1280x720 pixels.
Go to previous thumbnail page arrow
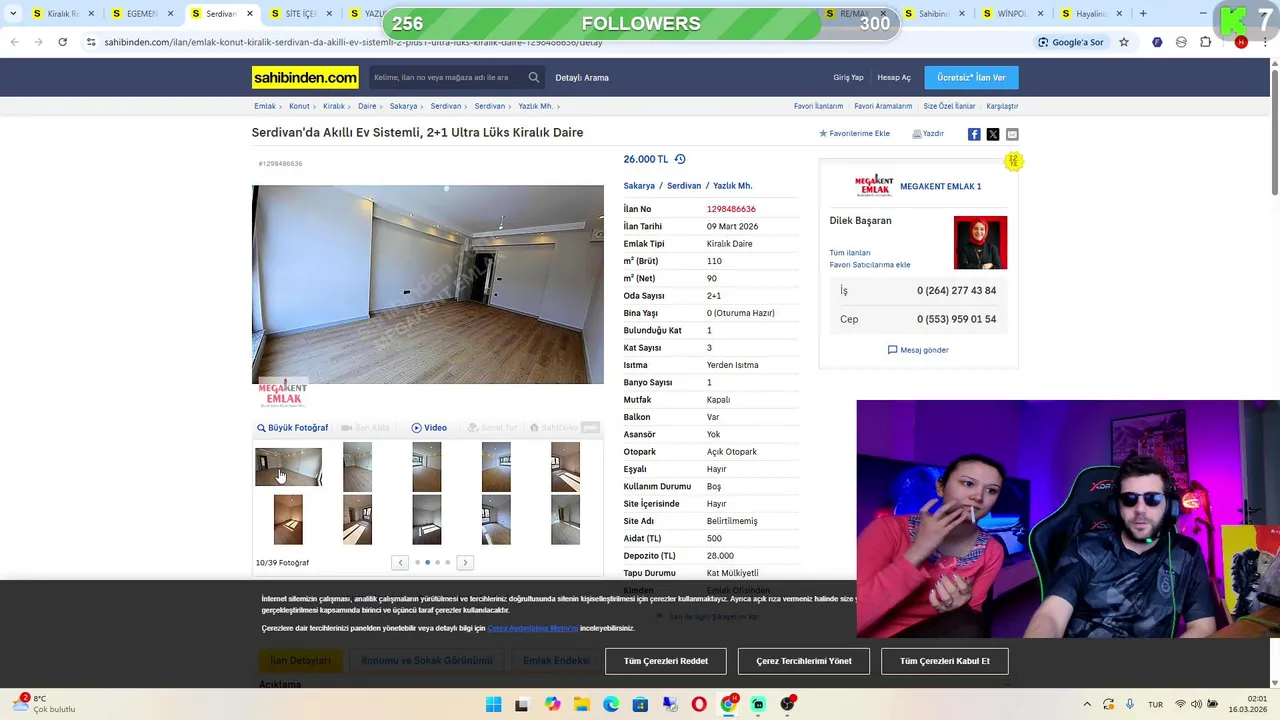click(x=400, y=563)
